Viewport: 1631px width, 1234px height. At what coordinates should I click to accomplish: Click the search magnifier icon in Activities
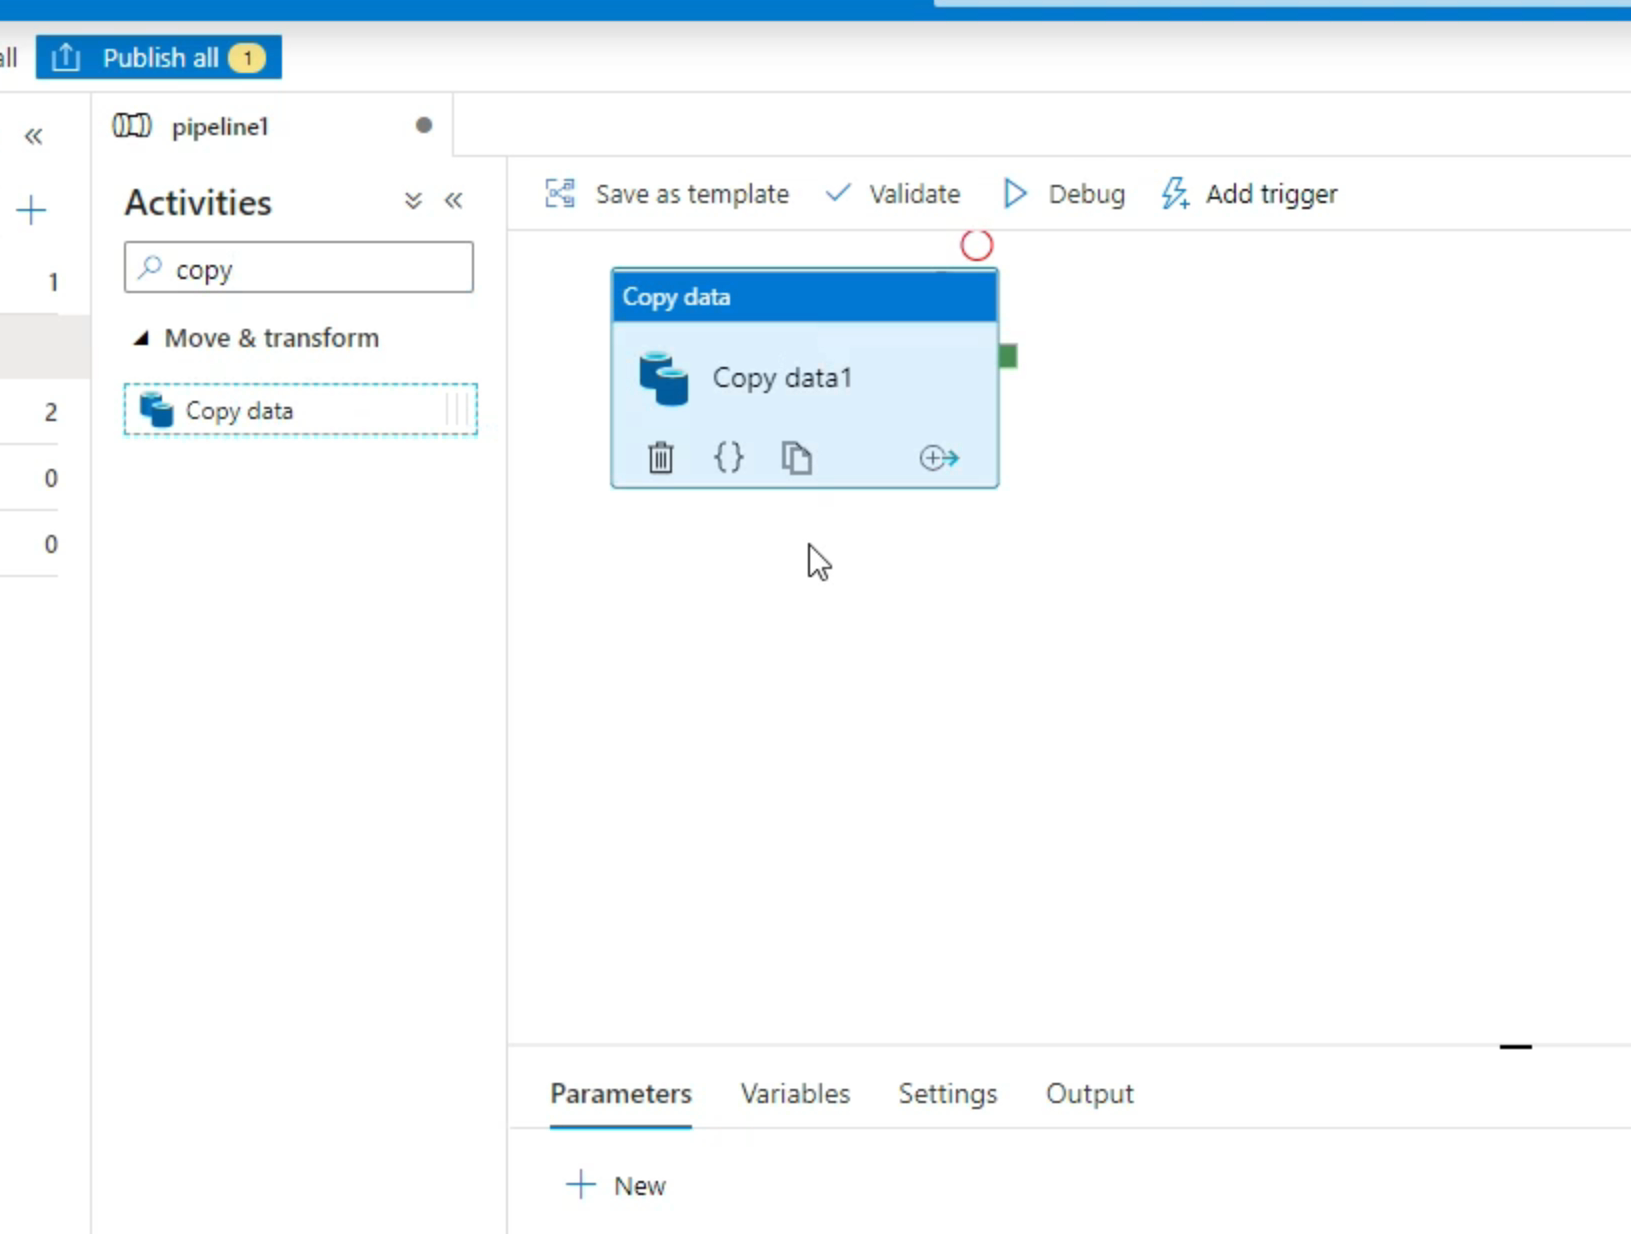(x=150, y=267)
